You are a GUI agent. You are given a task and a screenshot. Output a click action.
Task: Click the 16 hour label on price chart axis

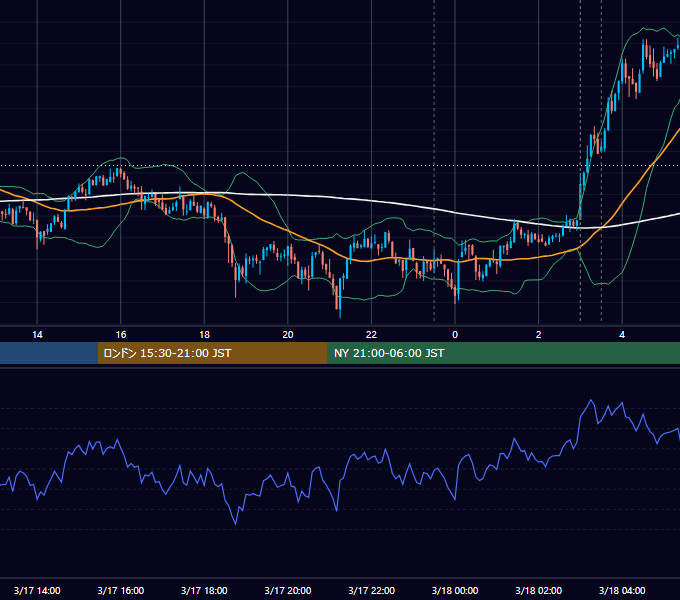(x=121, y=335)
